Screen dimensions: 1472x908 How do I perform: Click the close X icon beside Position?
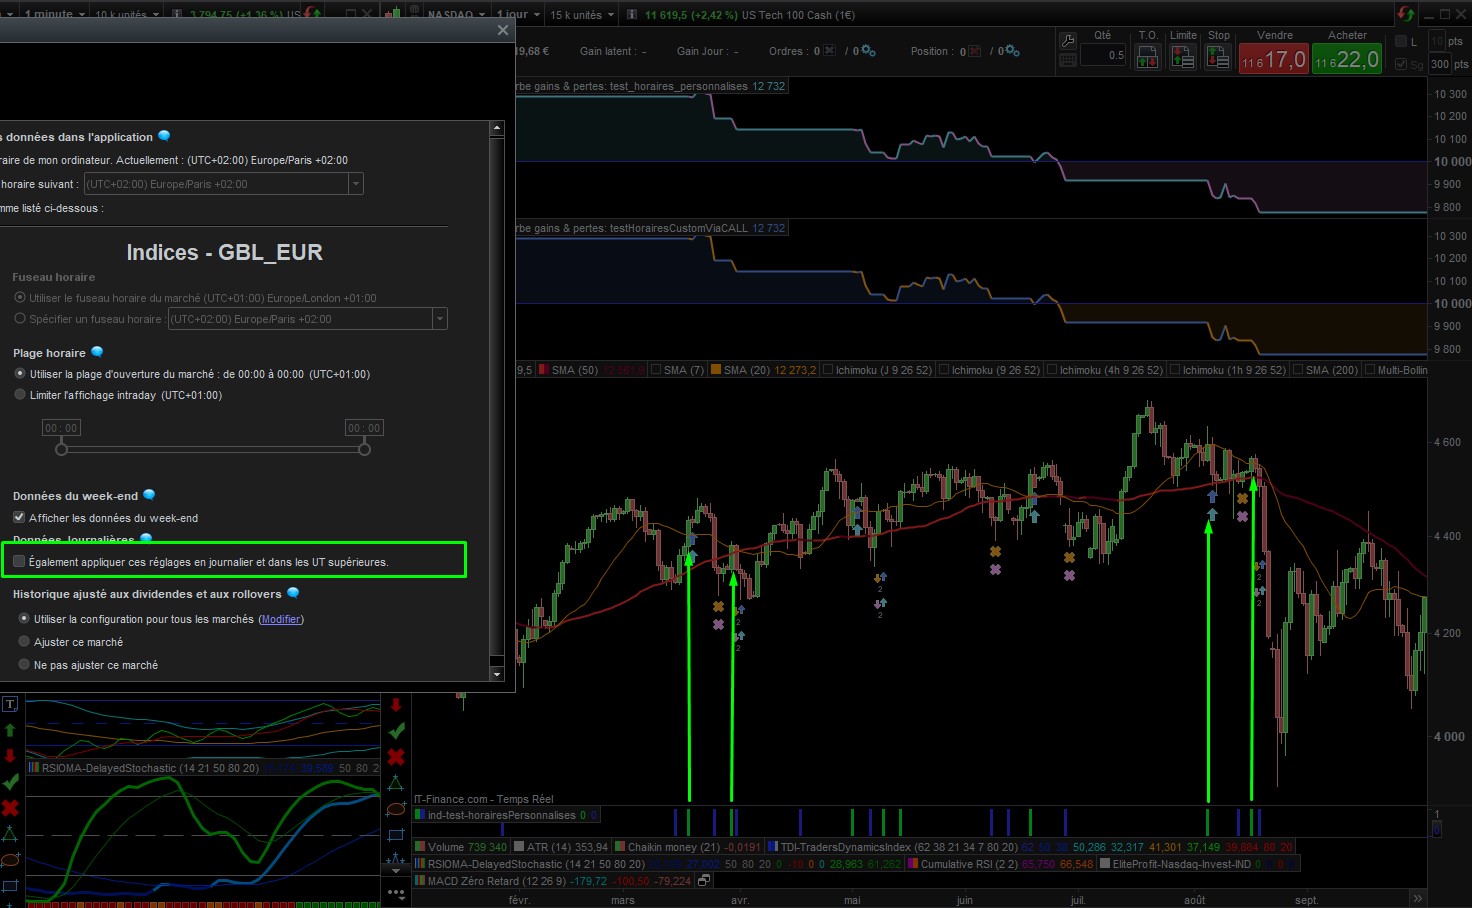(975, 51)
